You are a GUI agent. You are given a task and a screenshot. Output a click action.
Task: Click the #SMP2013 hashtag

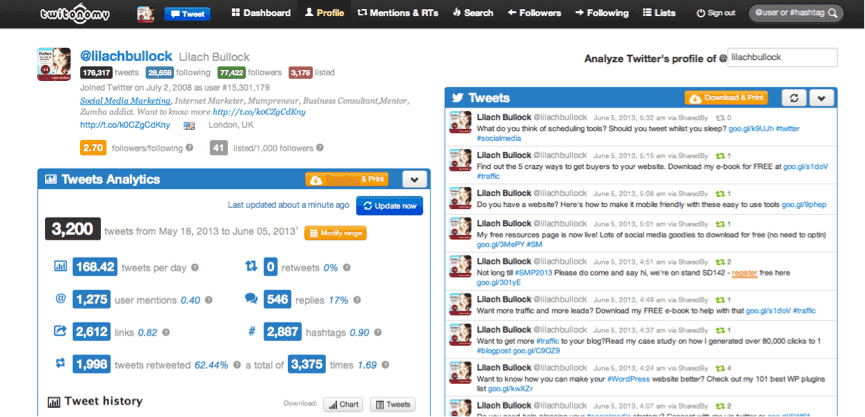click(x=533, y=272)
